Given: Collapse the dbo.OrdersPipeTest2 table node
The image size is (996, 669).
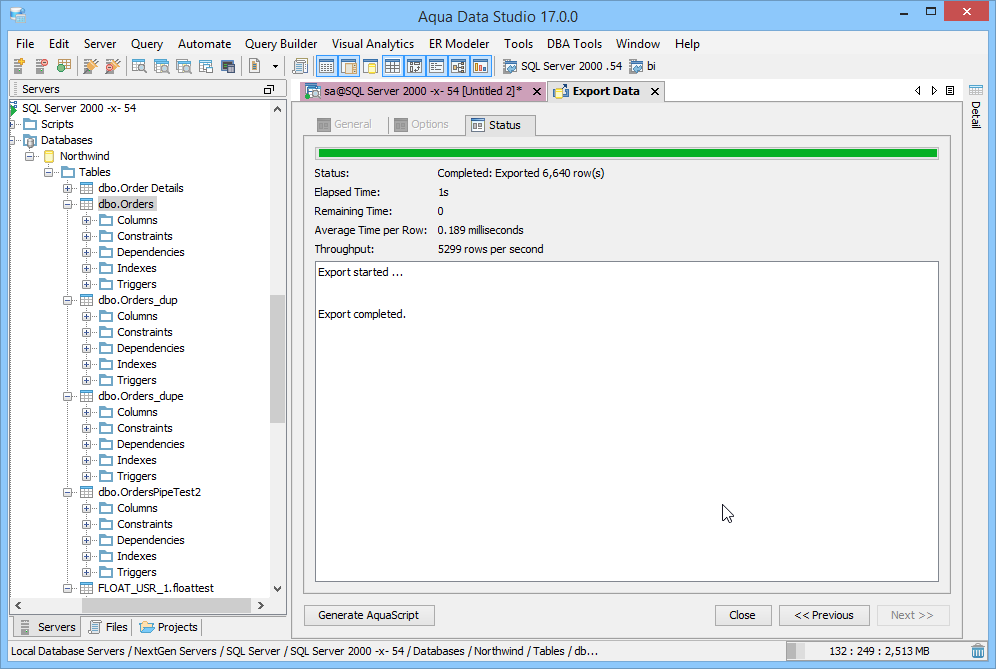Looking at the screenshot, I should coord(67,492).
